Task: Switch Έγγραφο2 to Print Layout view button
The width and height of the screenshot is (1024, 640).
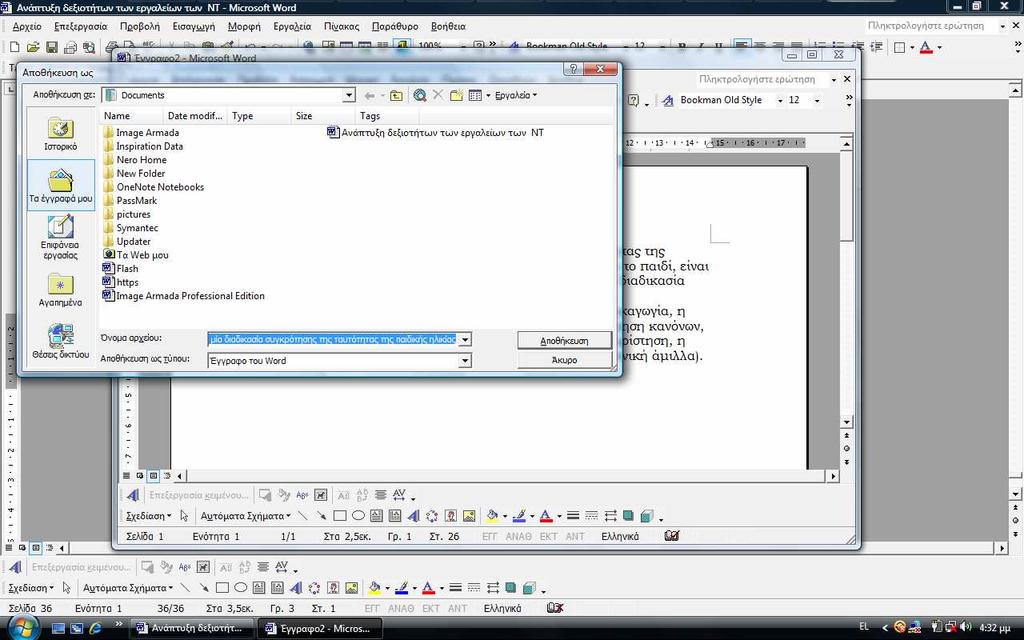Action: 153,475
